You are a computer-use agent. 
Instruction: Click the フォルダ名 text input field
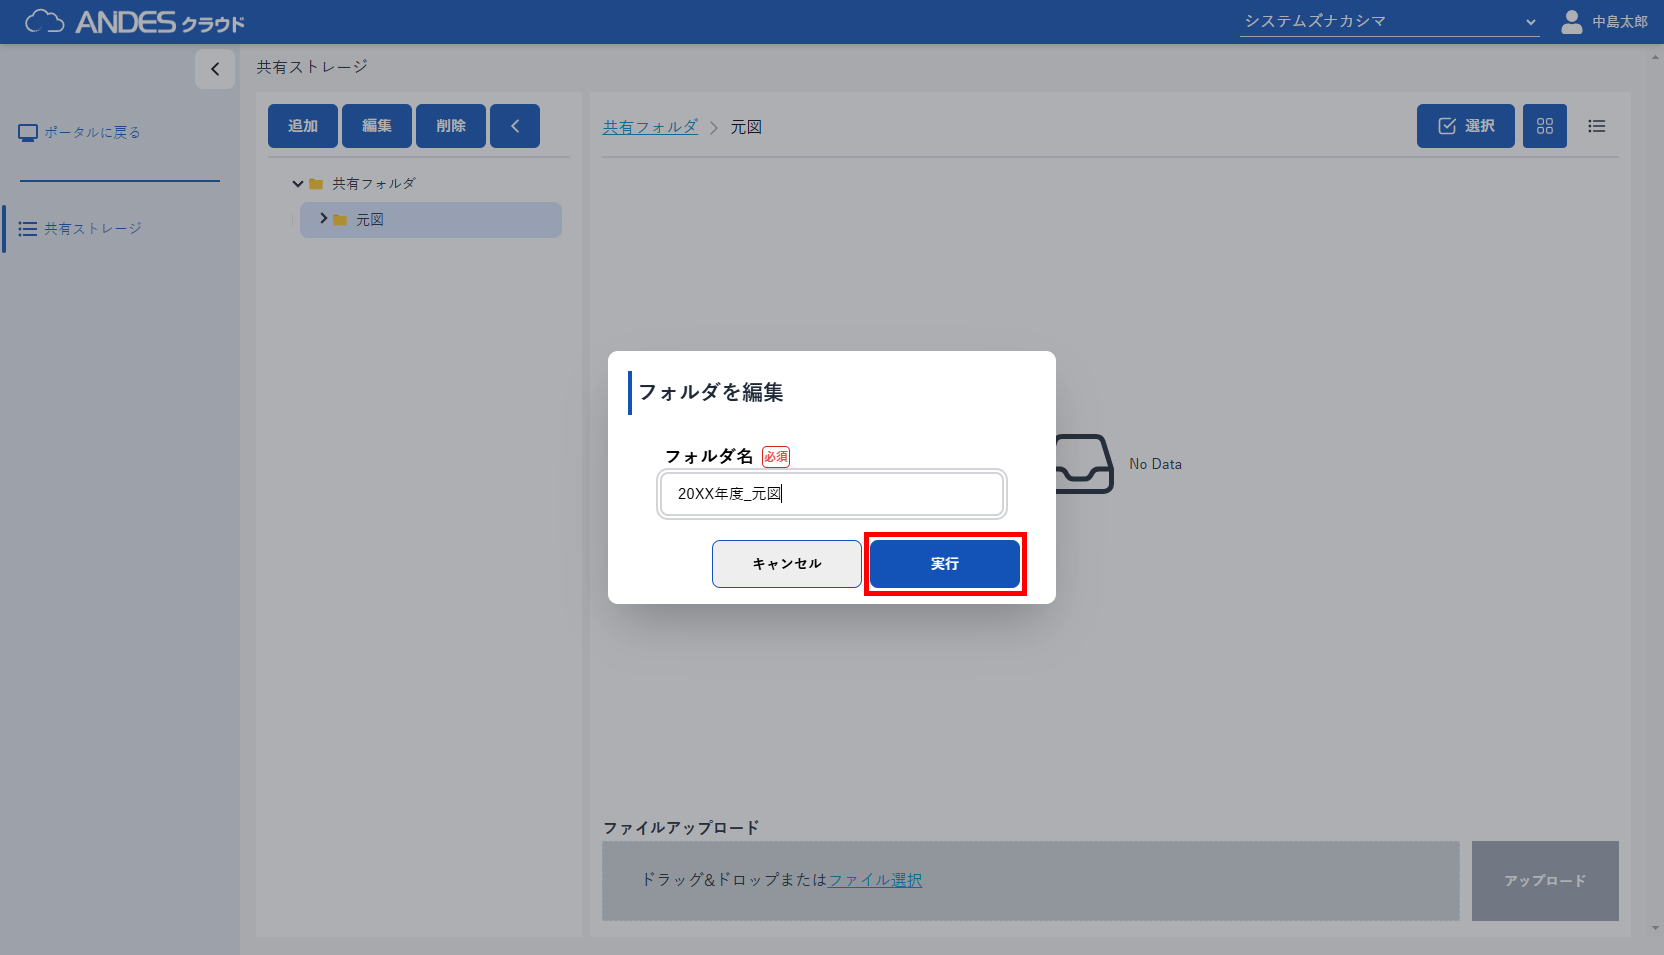point(831,494)
